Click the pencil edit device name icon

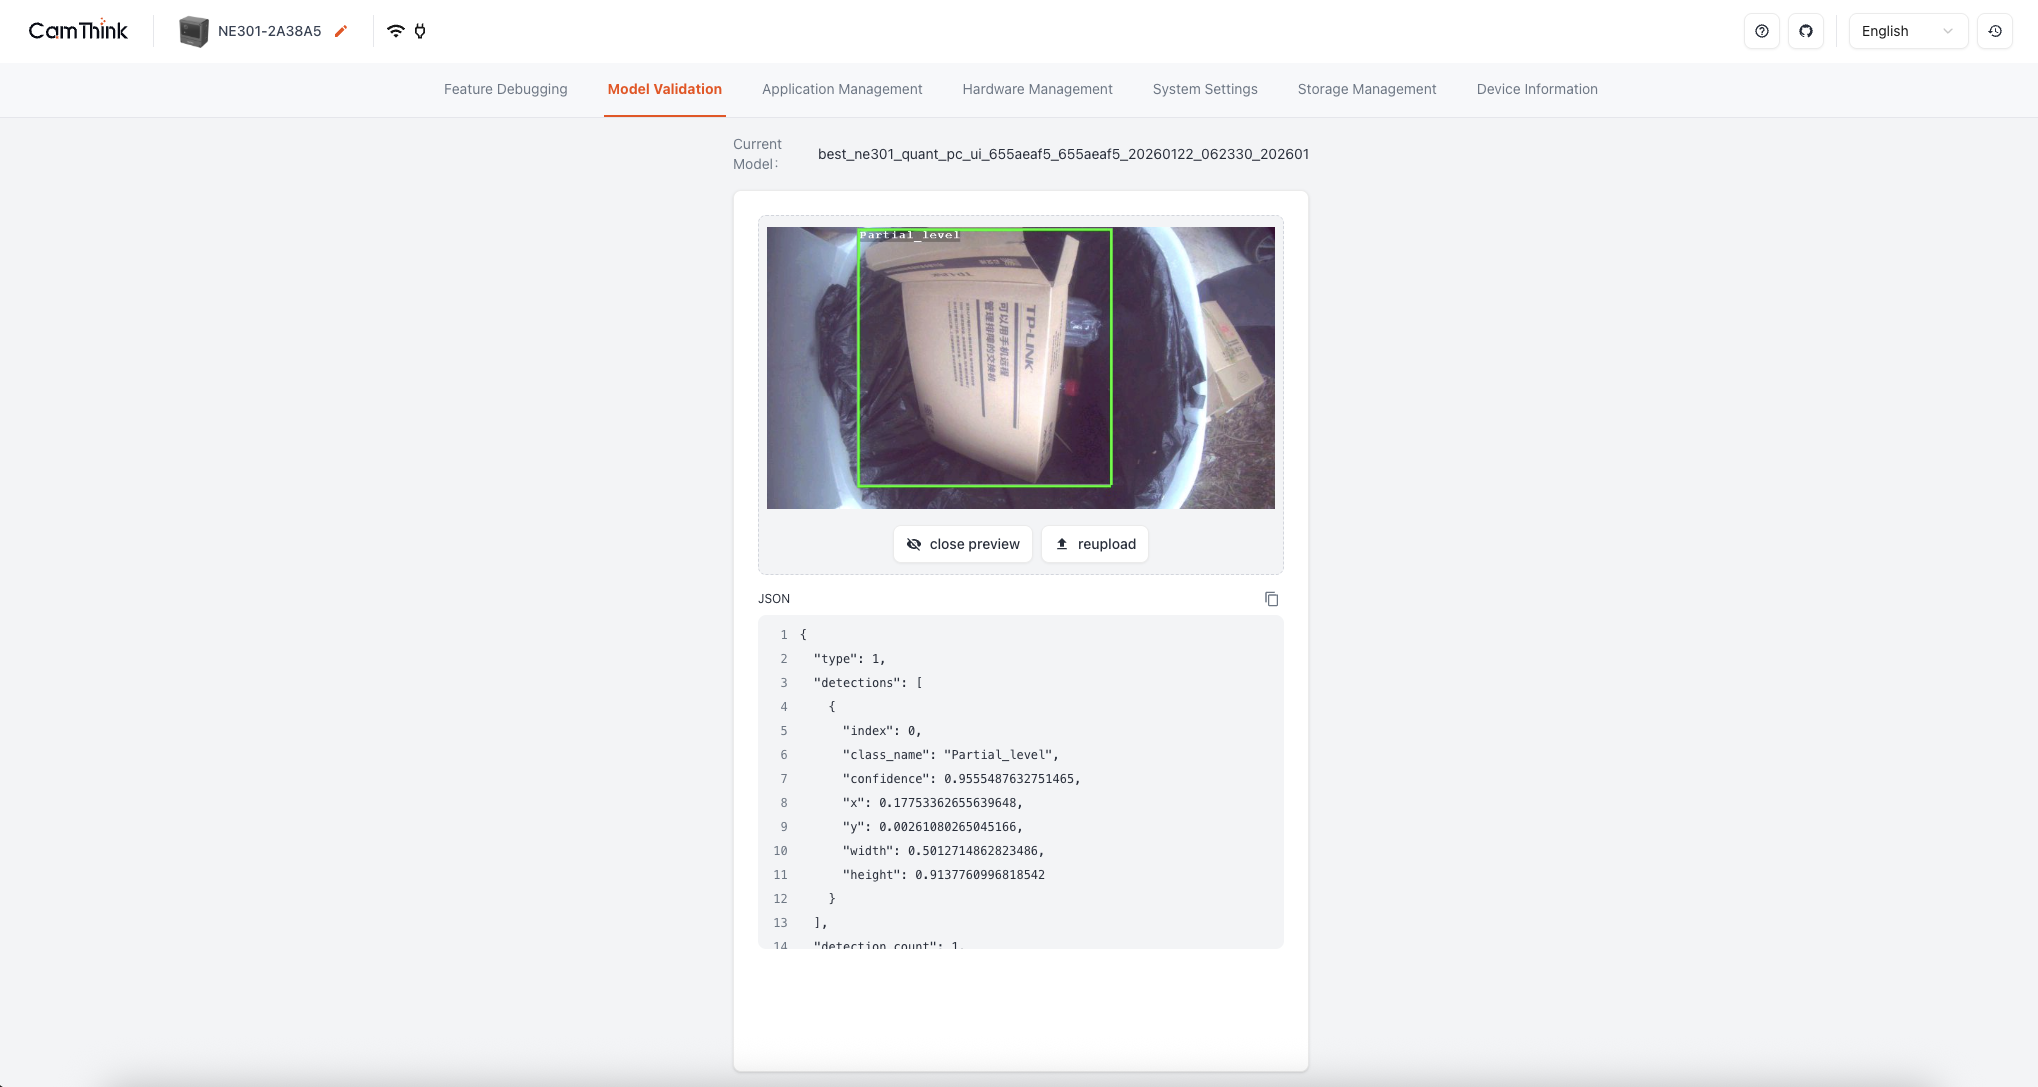click(x=341, y=31)
